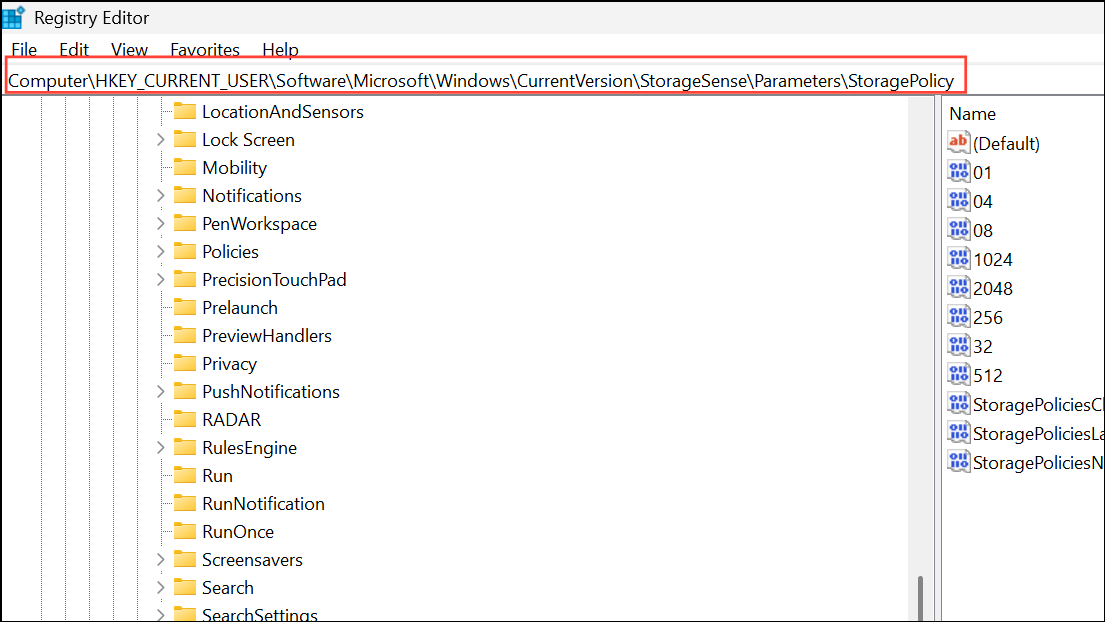Click the RunNotification folder icon
Viewport: 1105px width, 622px height.
click(x=185, y=504)
